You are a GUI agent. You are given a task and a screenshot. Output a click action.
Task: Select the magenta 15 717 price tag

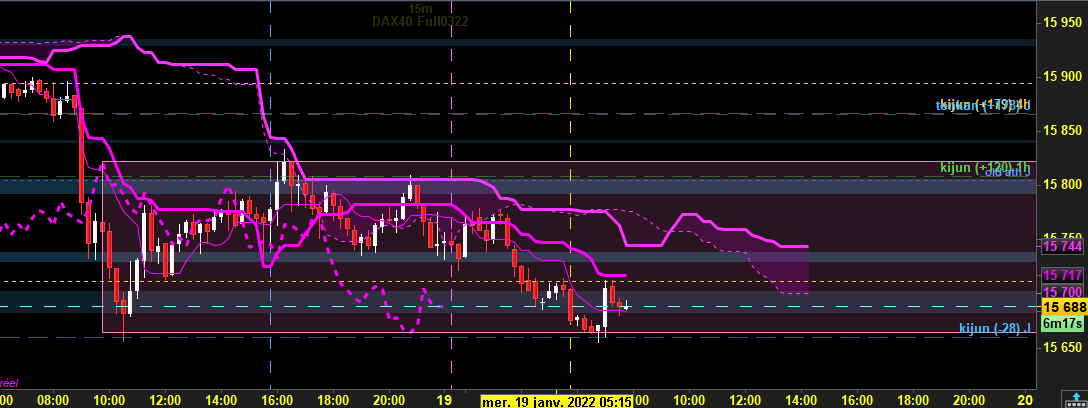point(1061,275)
